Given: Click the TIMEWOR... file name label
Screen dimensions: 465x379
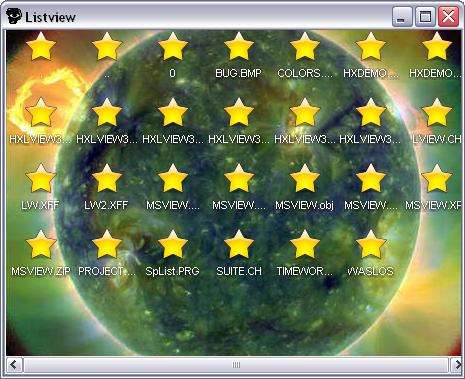Looking at the screenshot, I should 305,271.
